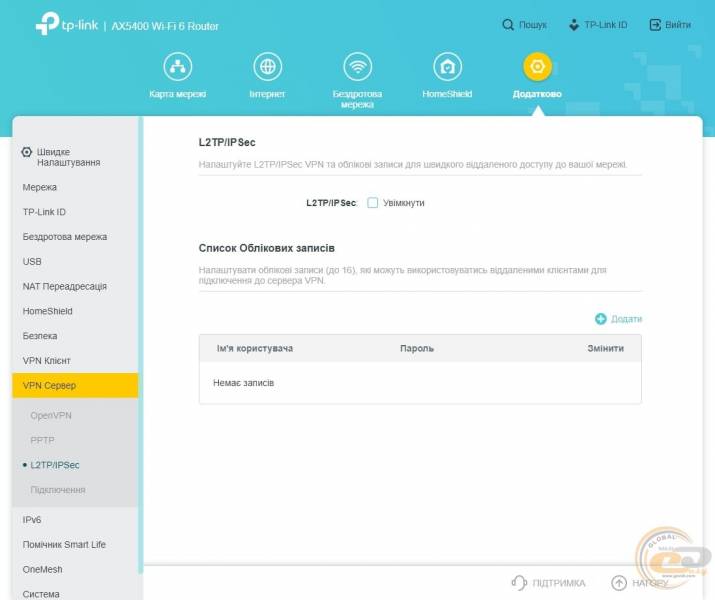Open the VPN Клієнт sidebar item
The image size is (715, 600).
tap(47, 360)
